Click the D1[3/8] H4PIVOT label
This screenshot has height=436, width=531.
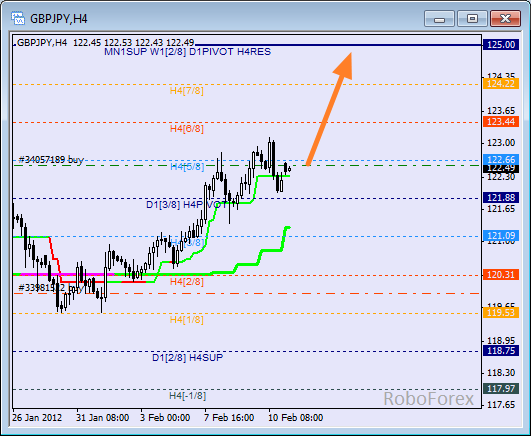(x=187, y=205)
